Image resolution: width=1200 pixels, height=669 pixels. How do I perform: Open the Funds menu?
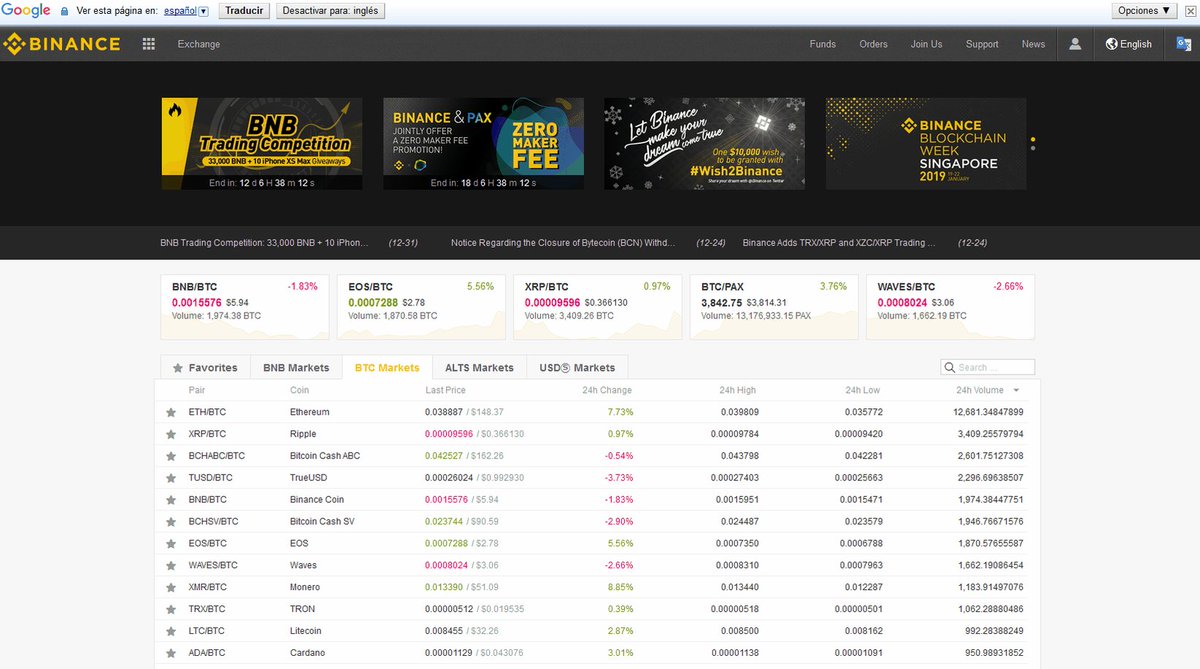(823, 44)
